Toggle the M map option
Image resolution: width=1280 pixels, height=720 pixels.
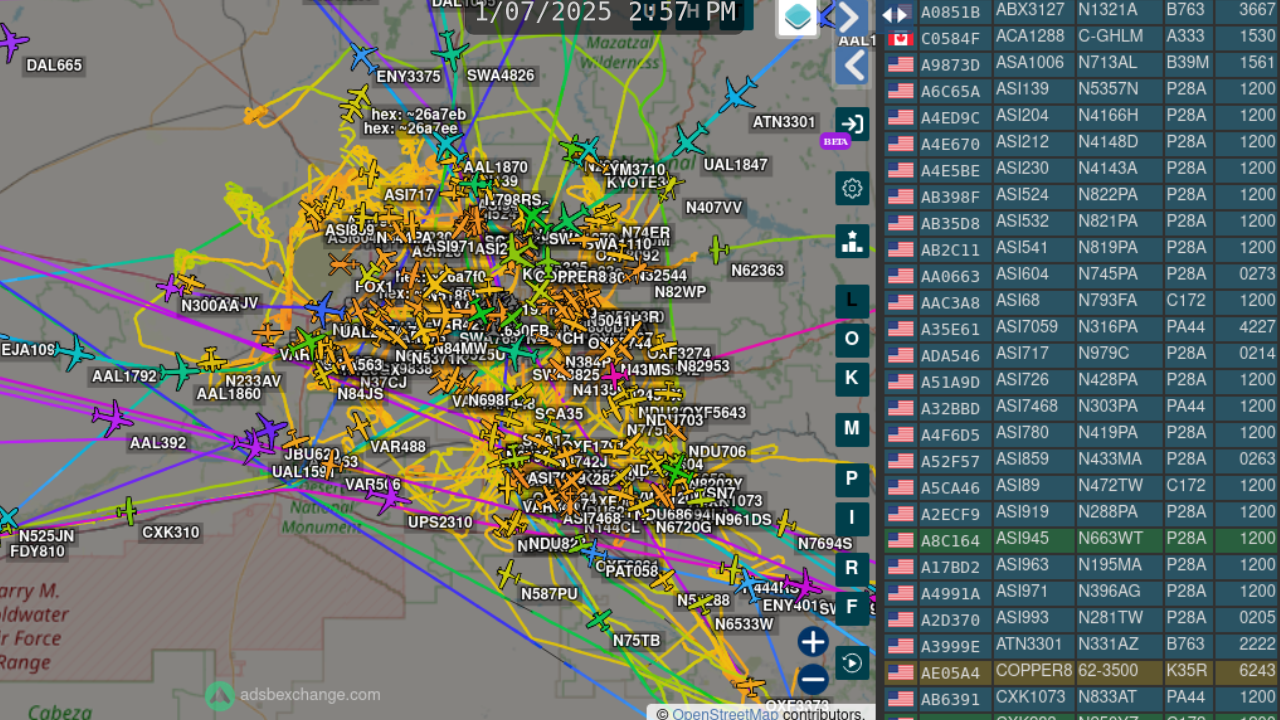[x=852, y=429]
